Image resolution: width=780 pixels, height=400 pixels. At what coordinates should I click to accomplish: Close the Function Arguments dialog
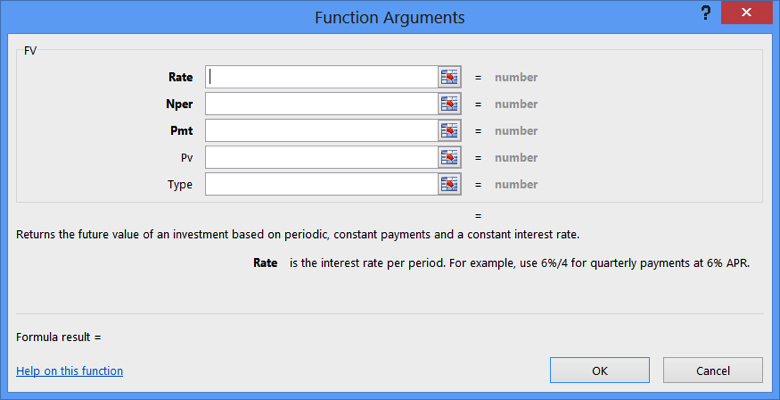coord(748,14)
